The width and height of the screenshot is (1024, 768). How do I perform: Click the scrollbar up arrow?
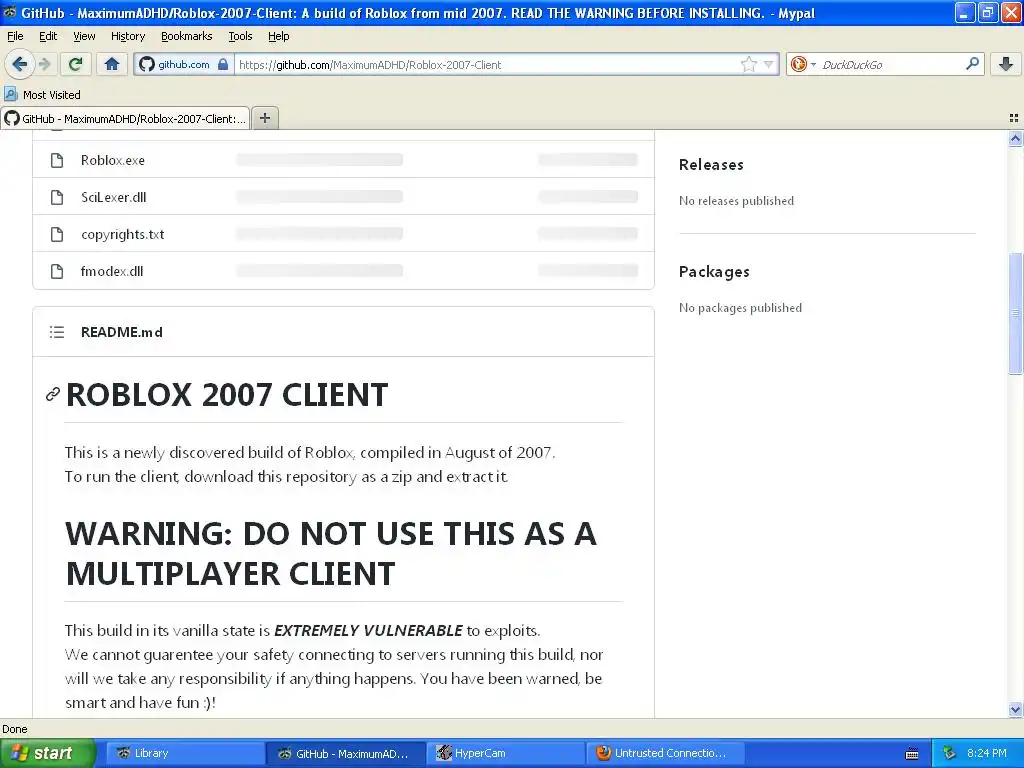point(1015,138)
